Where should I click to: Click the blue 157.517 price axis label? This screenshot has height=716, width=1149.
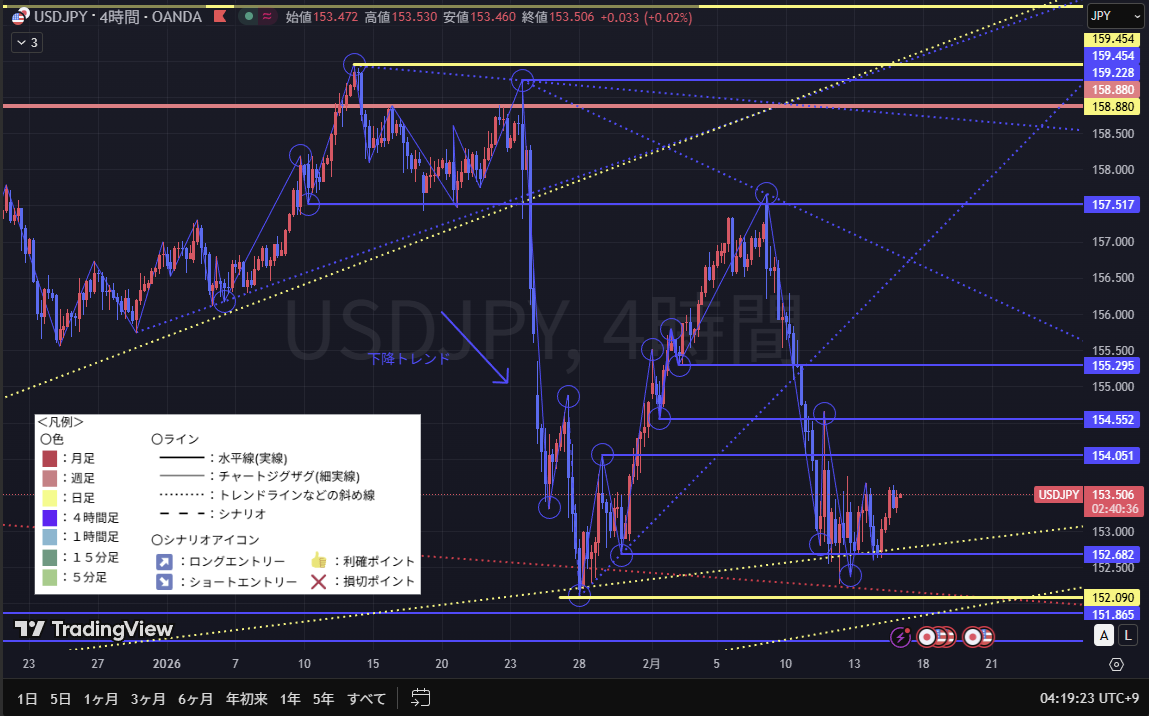coord(1113,204)
